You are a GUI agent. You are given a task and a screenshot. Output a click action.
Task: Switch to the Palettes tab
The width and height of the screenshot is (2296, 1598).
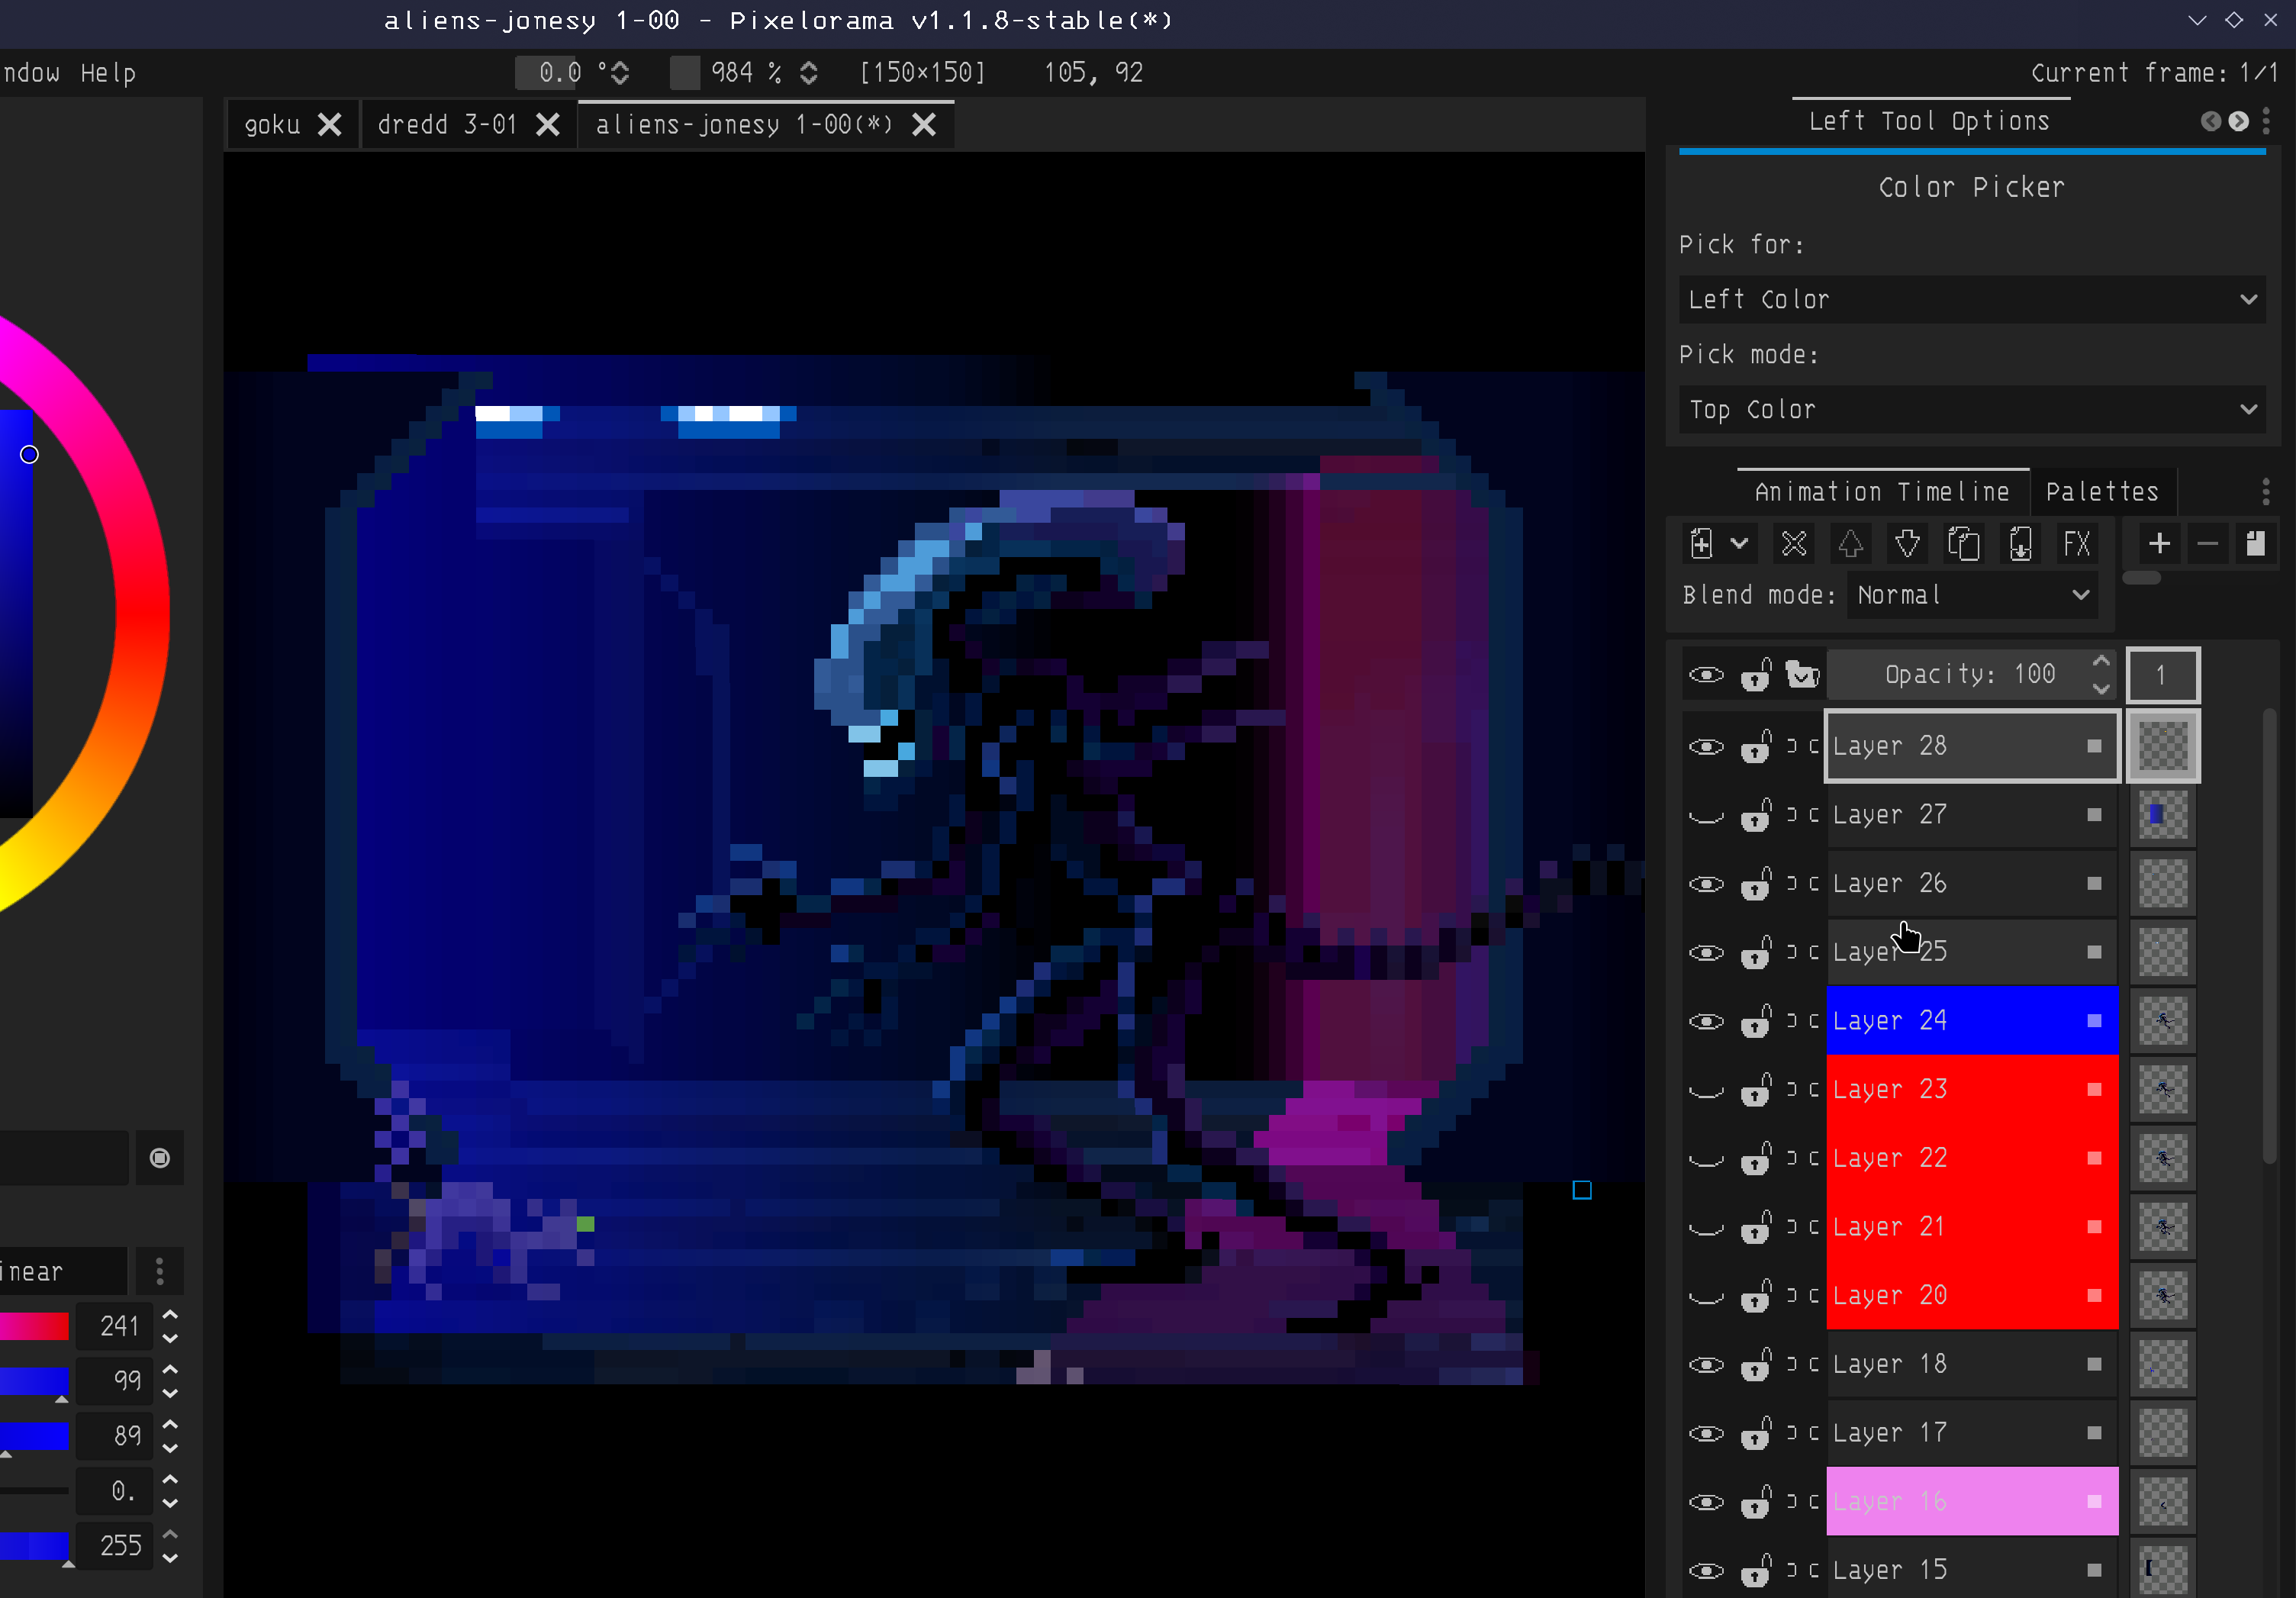pyautogui.click(x=2101, y=491)
